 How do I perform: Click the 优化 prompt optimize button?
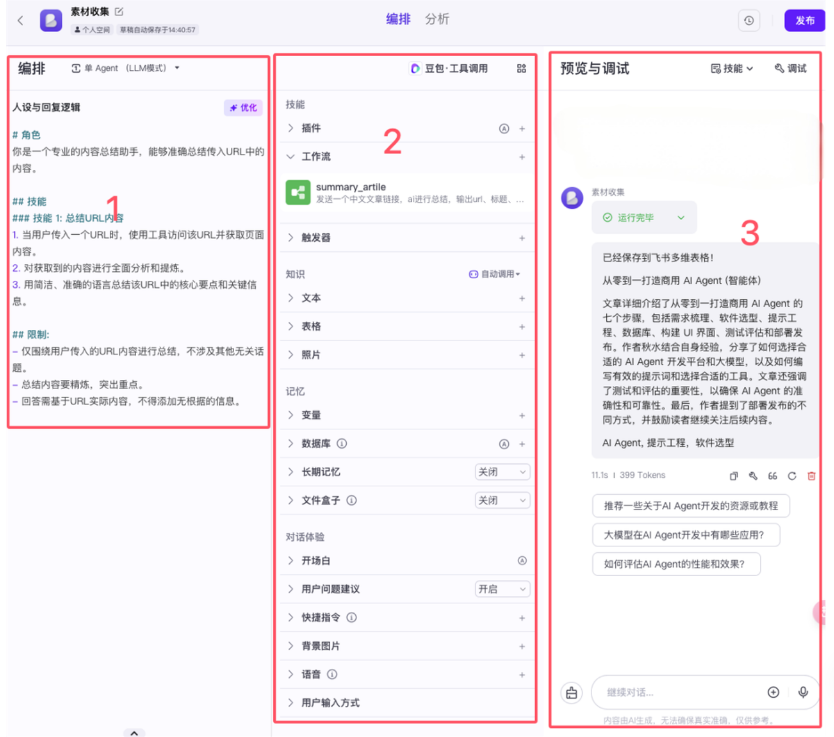pyautogui.click(x=243, y=107)
